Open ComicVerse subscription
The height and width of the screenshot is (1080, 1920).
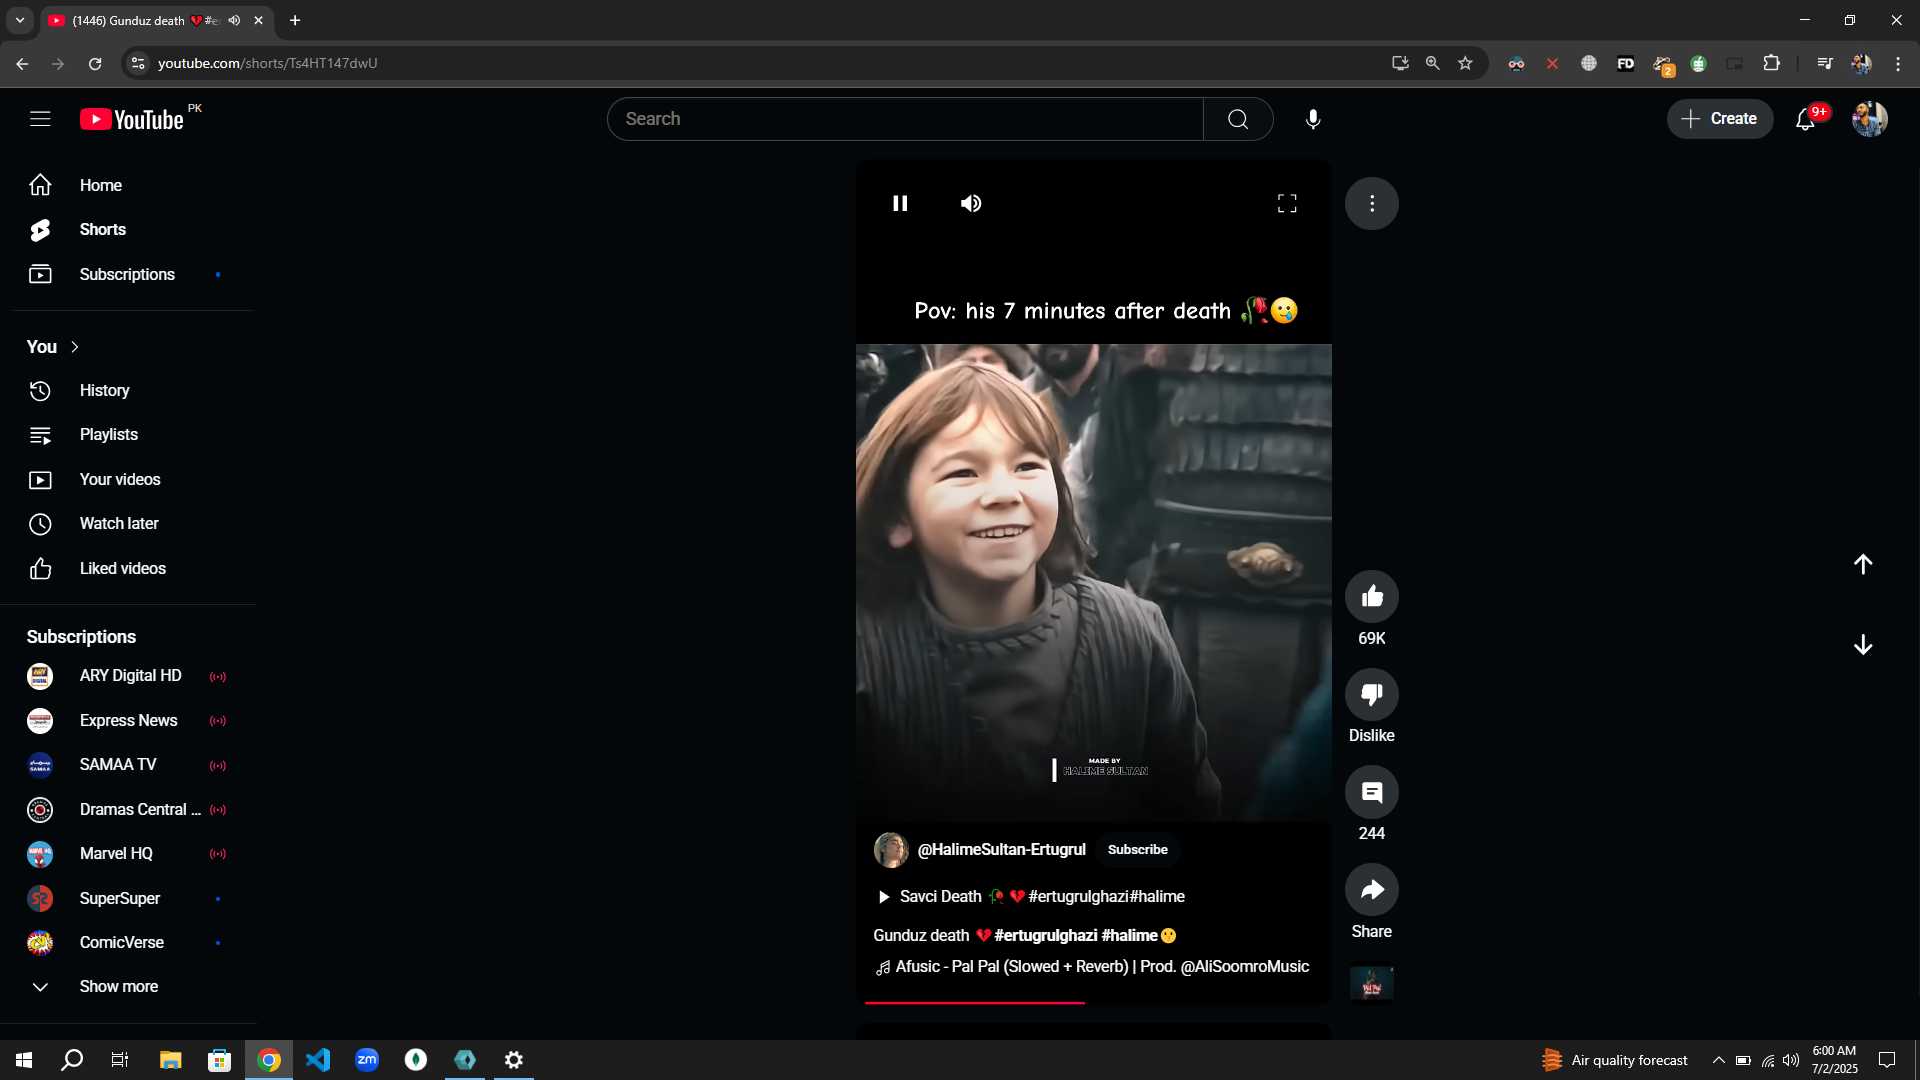point(126,942)
